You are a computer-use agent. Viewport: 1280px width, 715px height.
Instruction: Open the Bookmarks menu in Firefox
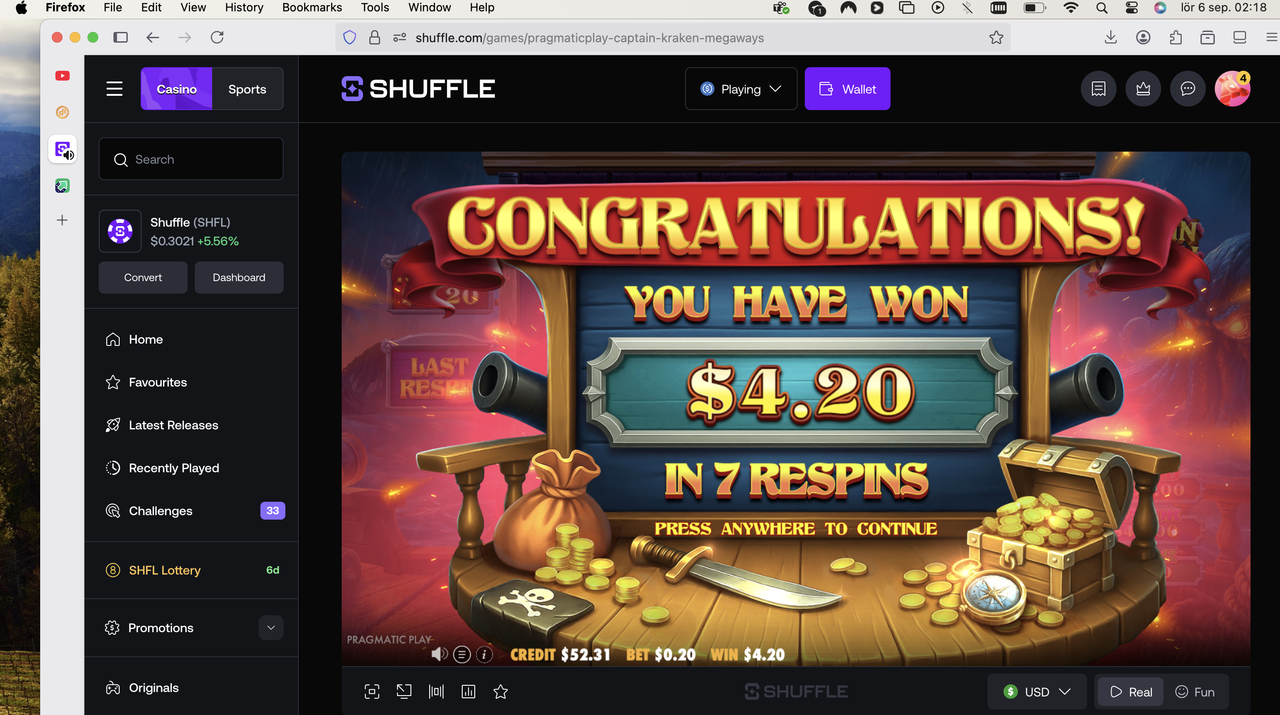pos(312,7)
